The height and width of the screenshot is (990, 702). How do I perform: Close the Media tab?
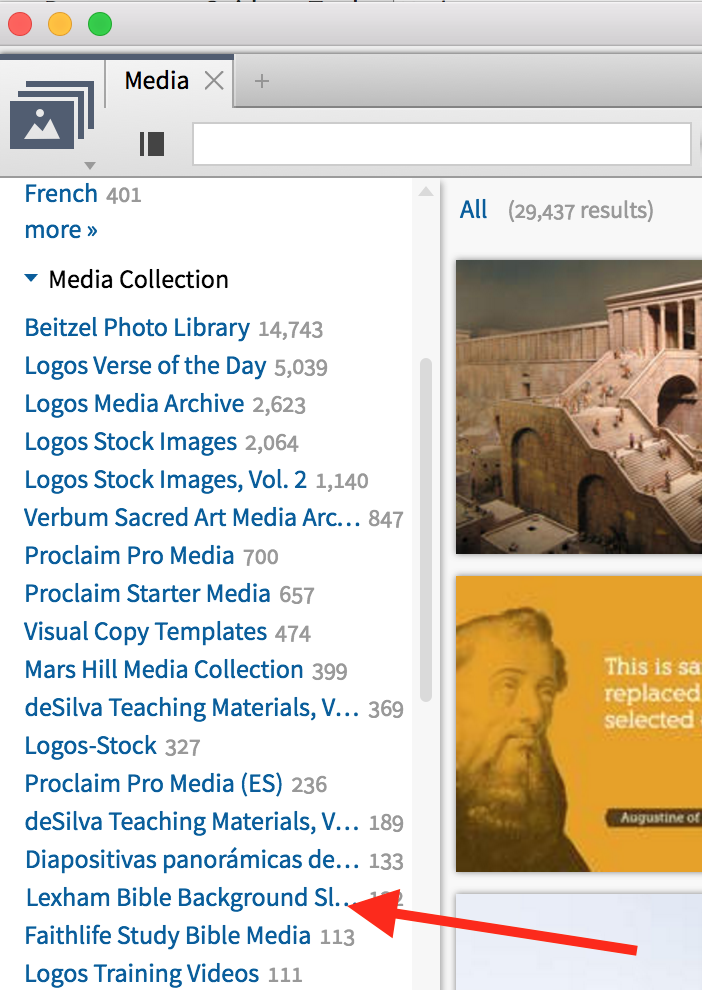pyautogui.click(x=214, y=81)
